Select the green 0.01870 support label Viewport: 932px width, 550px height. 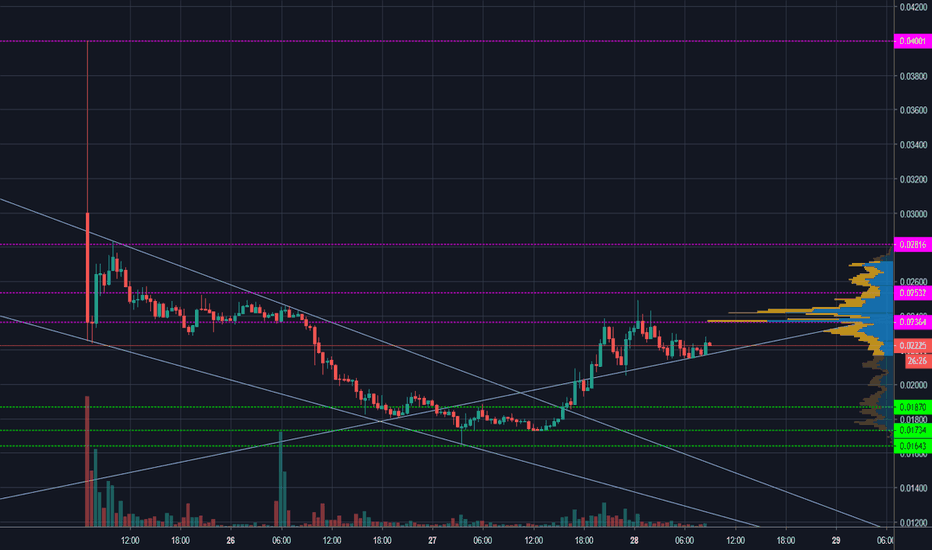[x=912, y=407]
